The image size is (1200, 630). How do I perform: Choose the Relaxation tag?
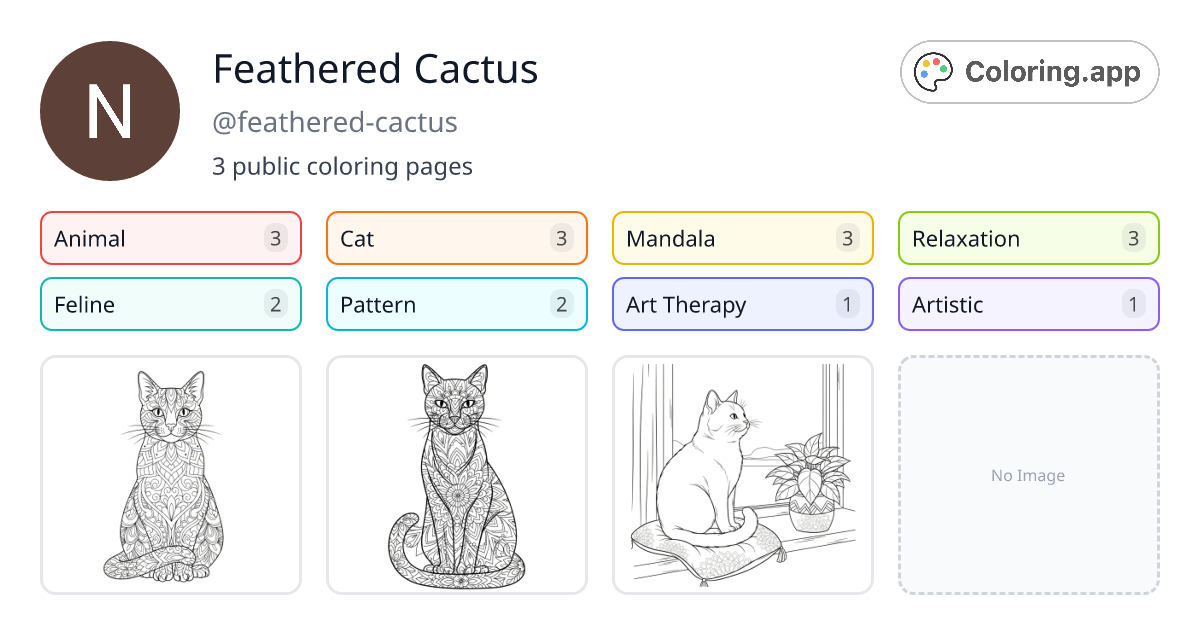point(1029,238)
